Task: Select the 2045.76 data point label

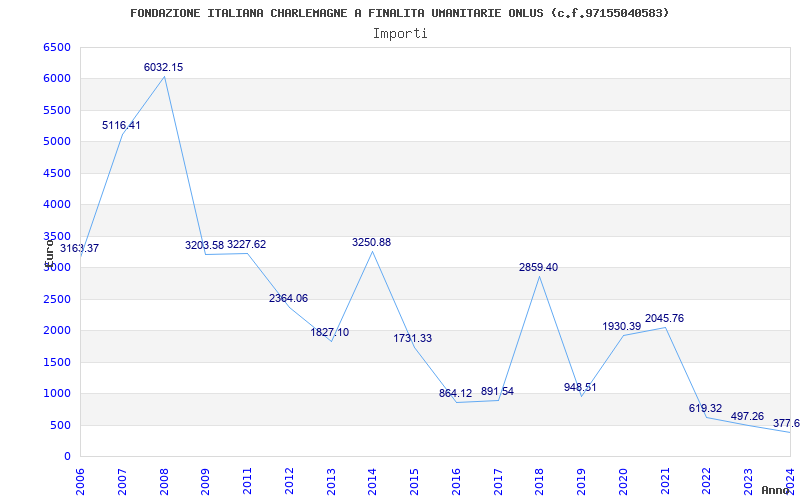Action: tap(664, 318)
